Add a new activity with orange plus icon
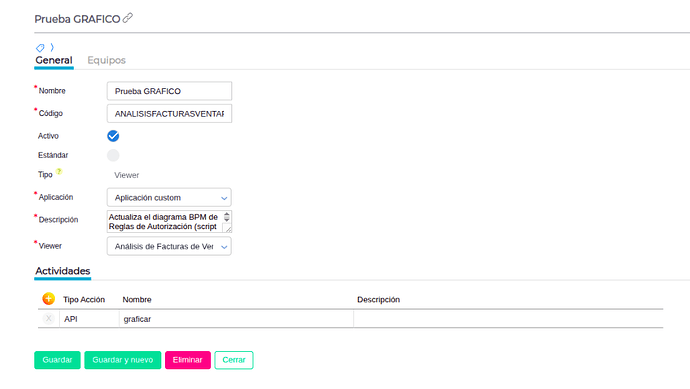Image resolution: width=690 pixels, height=389 pixels. [48, 299]
